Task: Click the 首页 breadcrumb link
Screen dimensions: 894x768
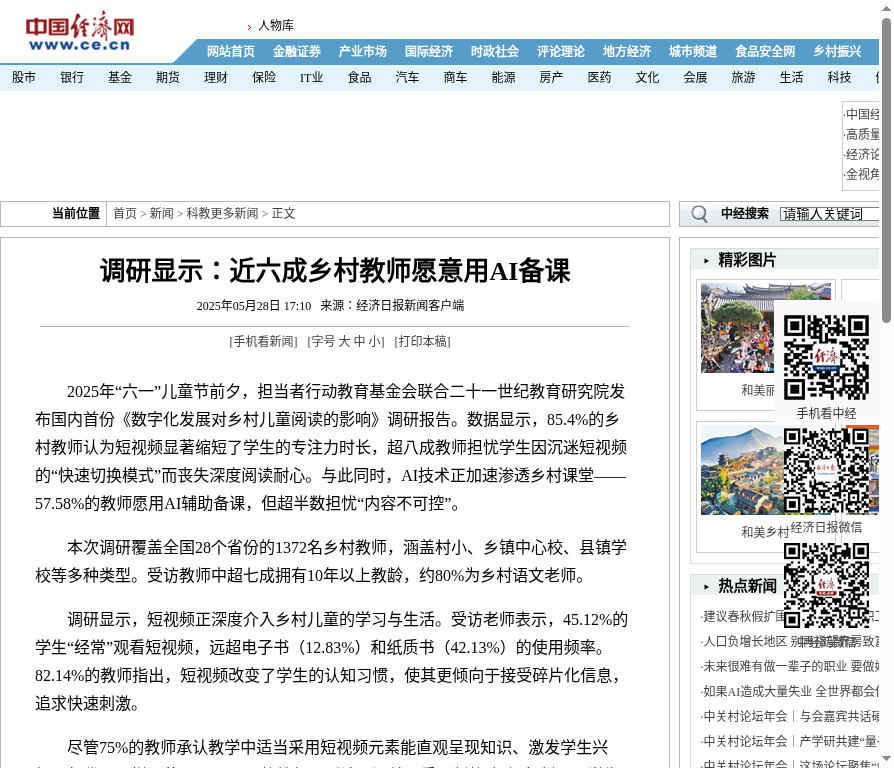Action: click(125, 214)
